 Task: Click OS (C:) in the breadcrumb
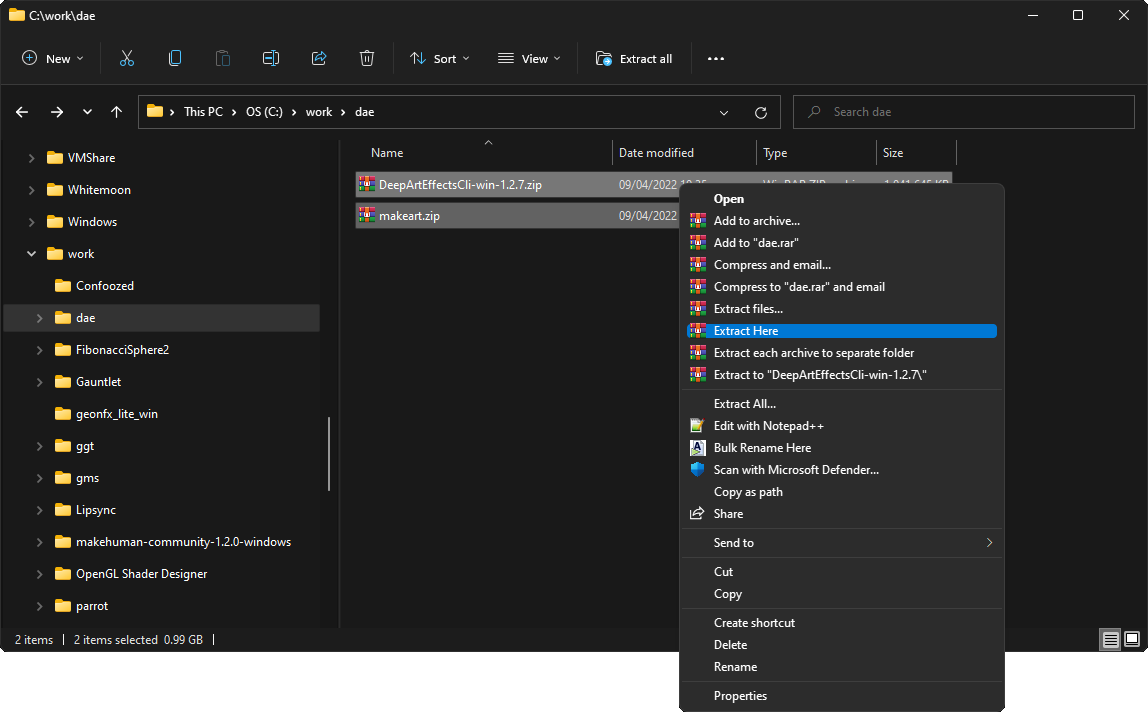[264, 112]
